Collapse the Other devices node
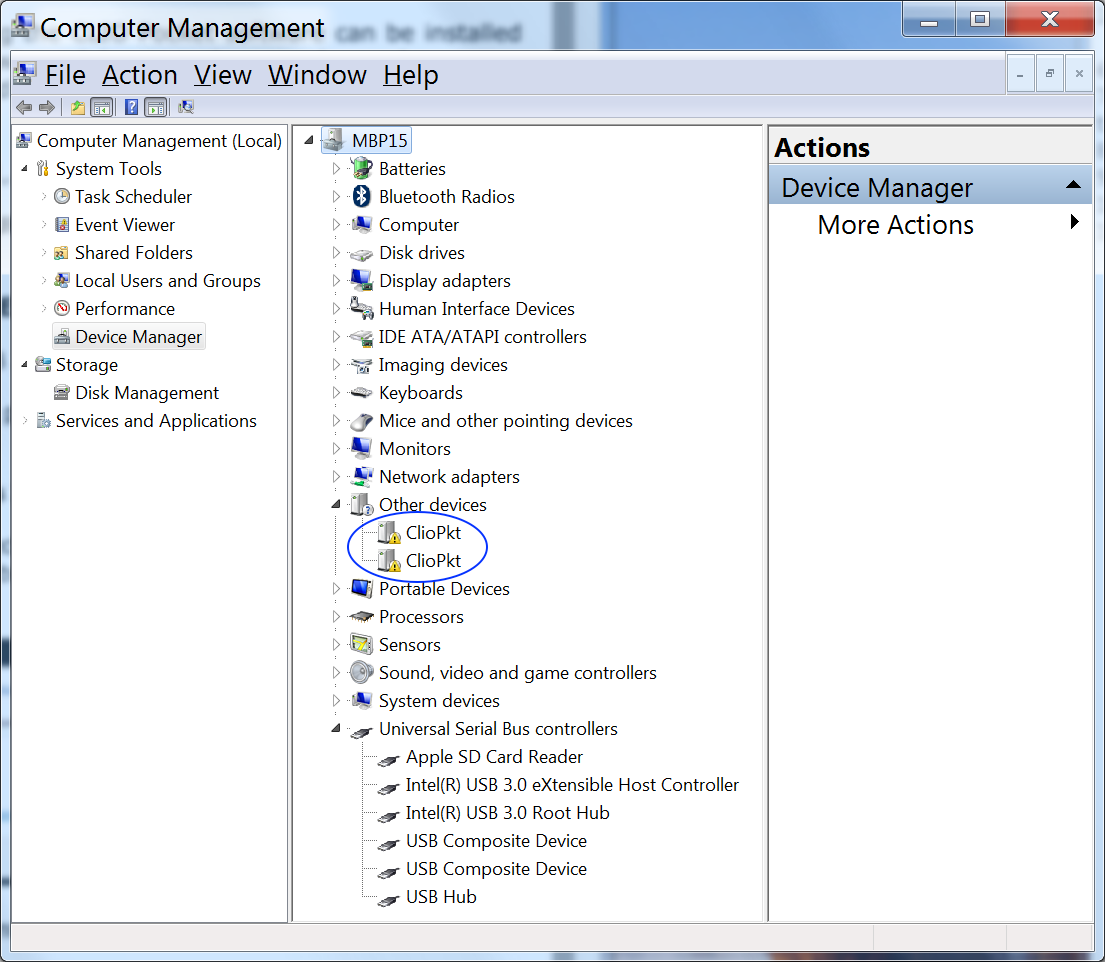 (x=336, y=504)
